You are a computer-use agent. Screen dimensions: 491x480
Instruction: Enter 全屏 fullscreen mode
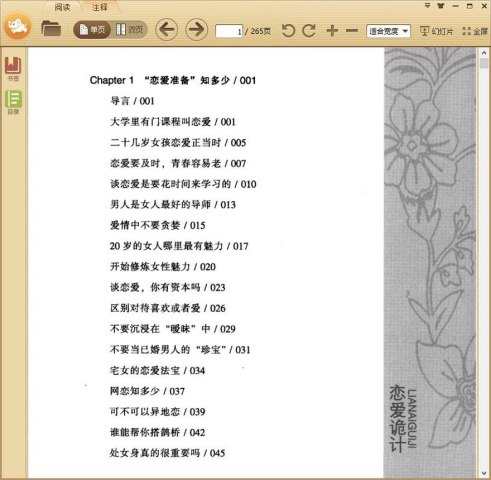[x=475, y=31]
